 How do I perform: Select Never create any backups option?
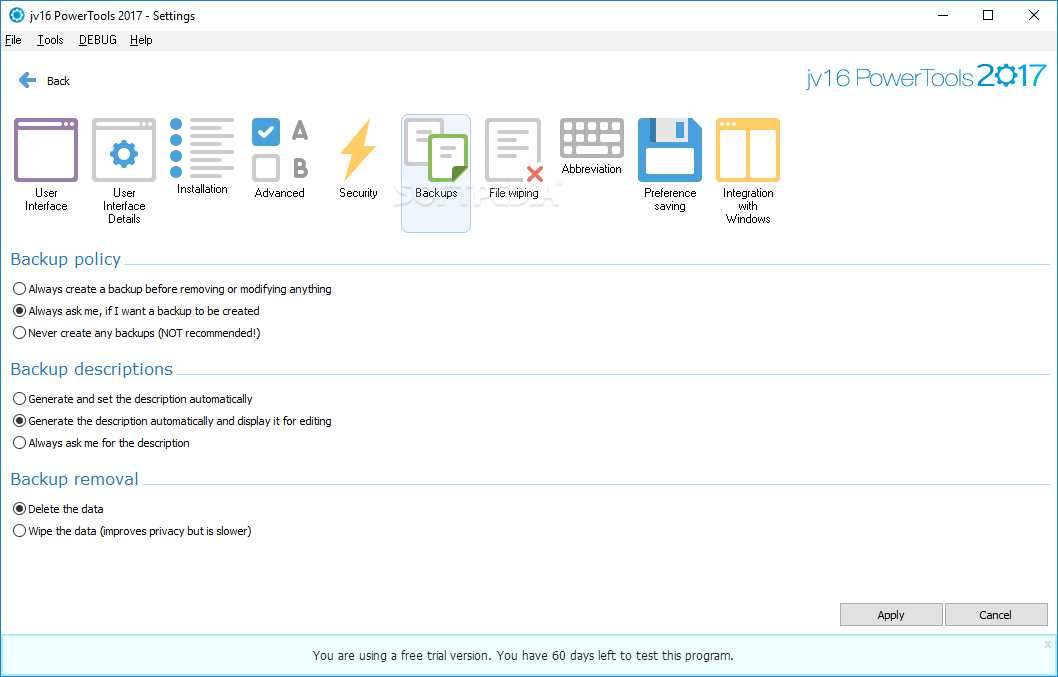click(136, 333)
